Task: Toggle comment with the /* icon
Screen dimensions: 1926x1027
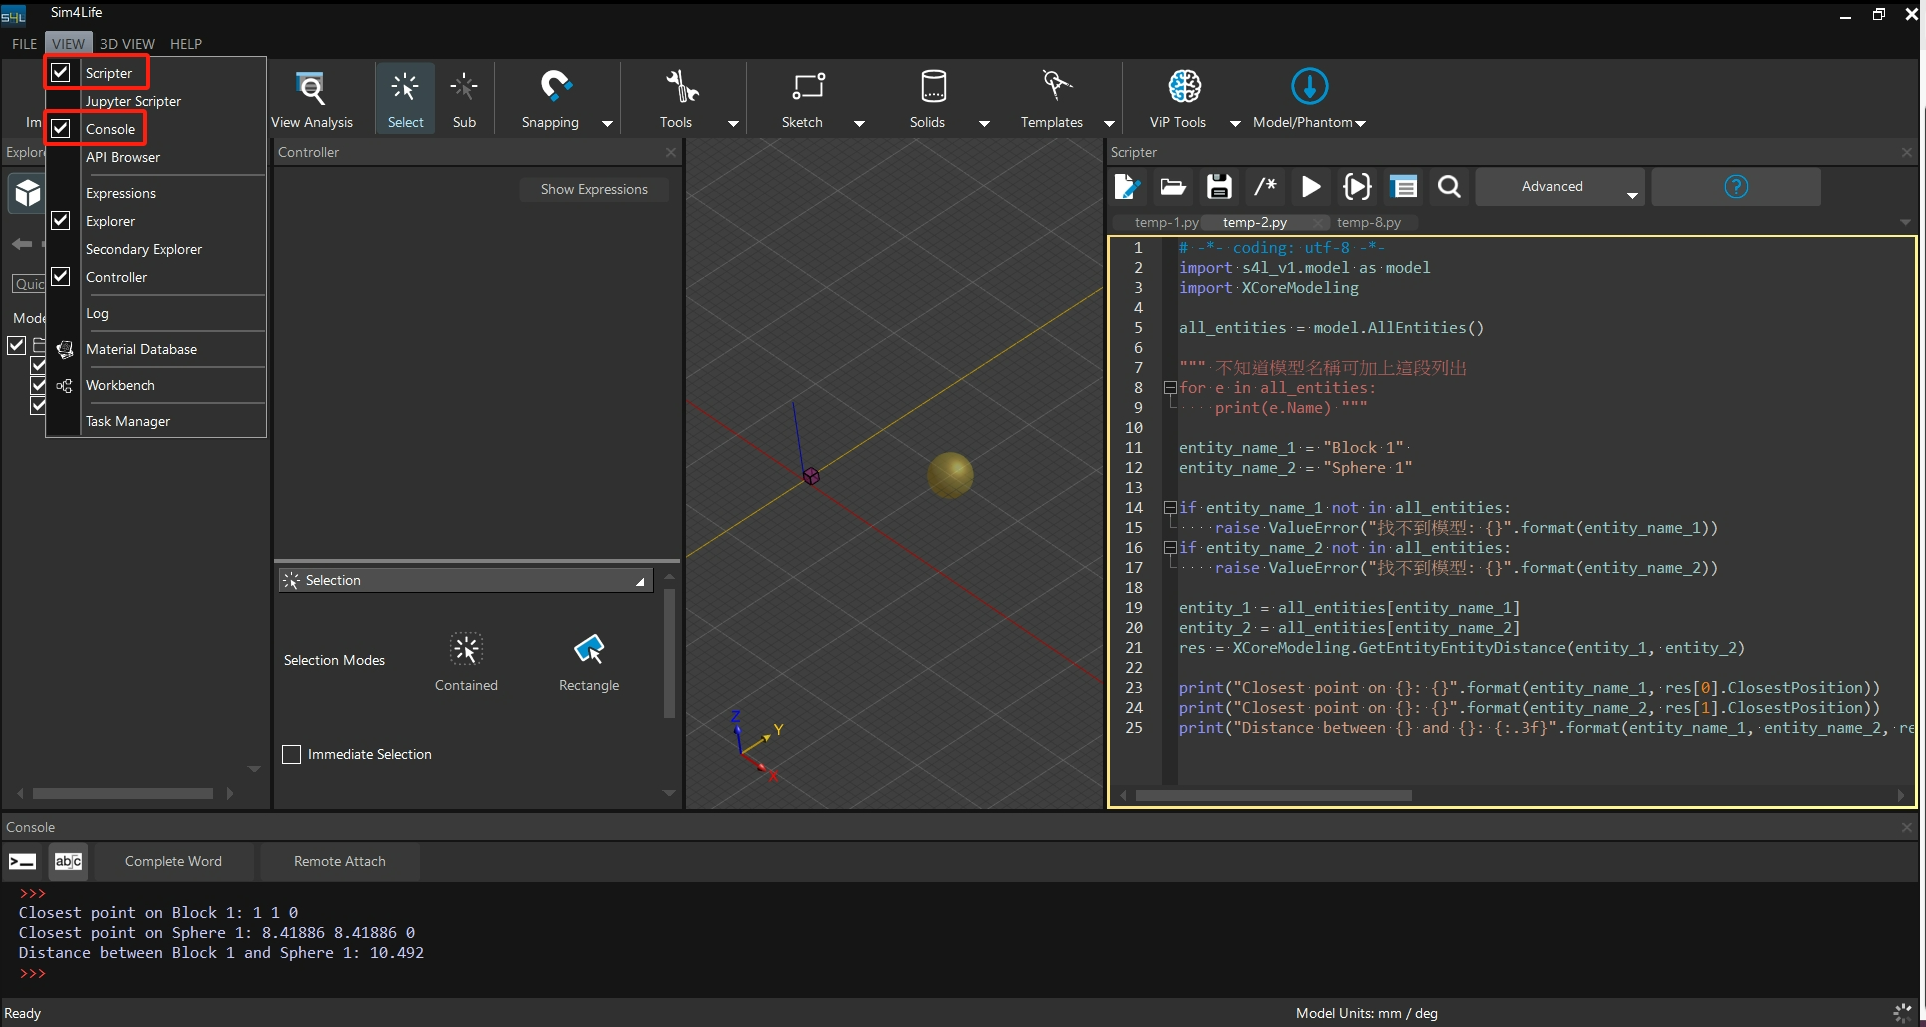Action: point(1265,187)
